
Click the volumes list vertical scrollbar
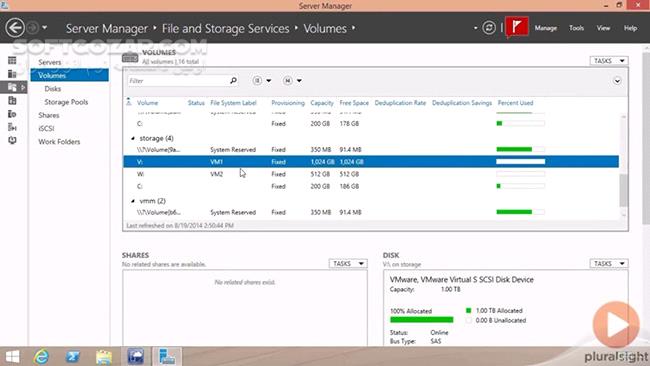(623, 191)
